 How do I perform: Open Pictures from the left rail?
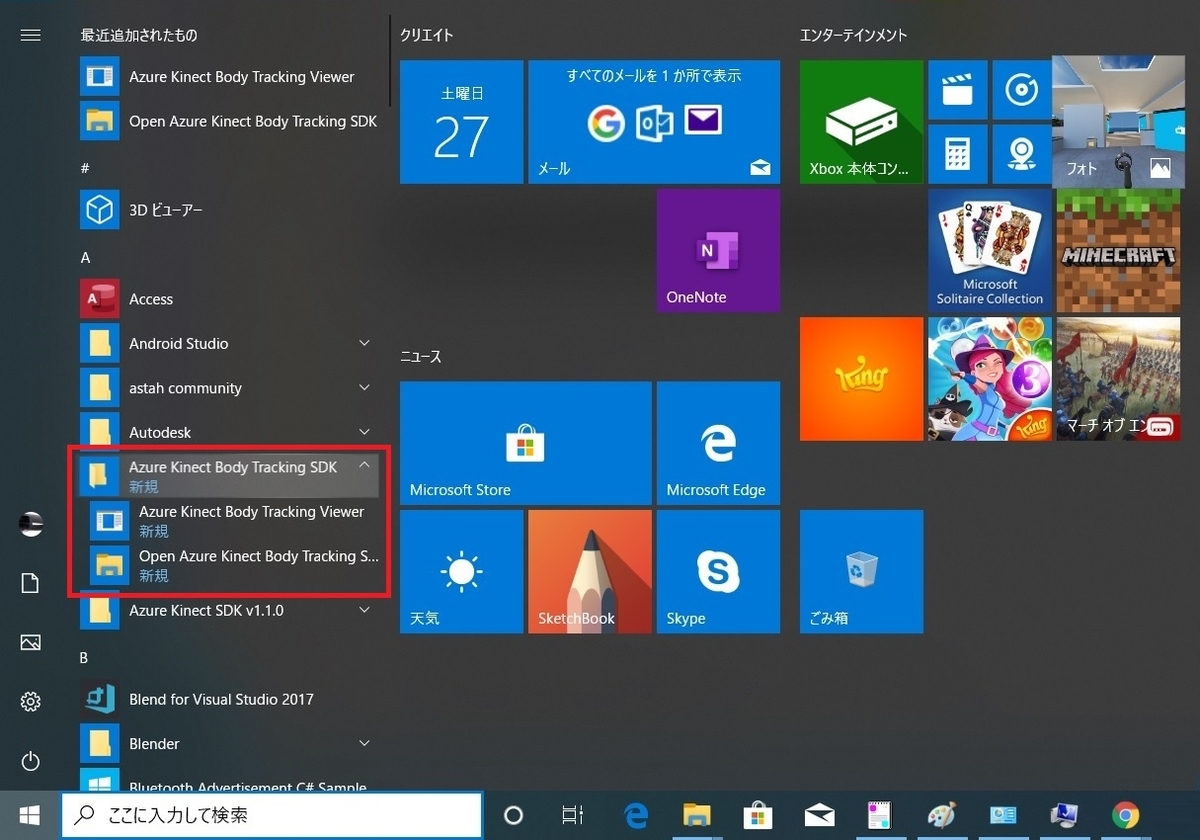tap(30, 642)
